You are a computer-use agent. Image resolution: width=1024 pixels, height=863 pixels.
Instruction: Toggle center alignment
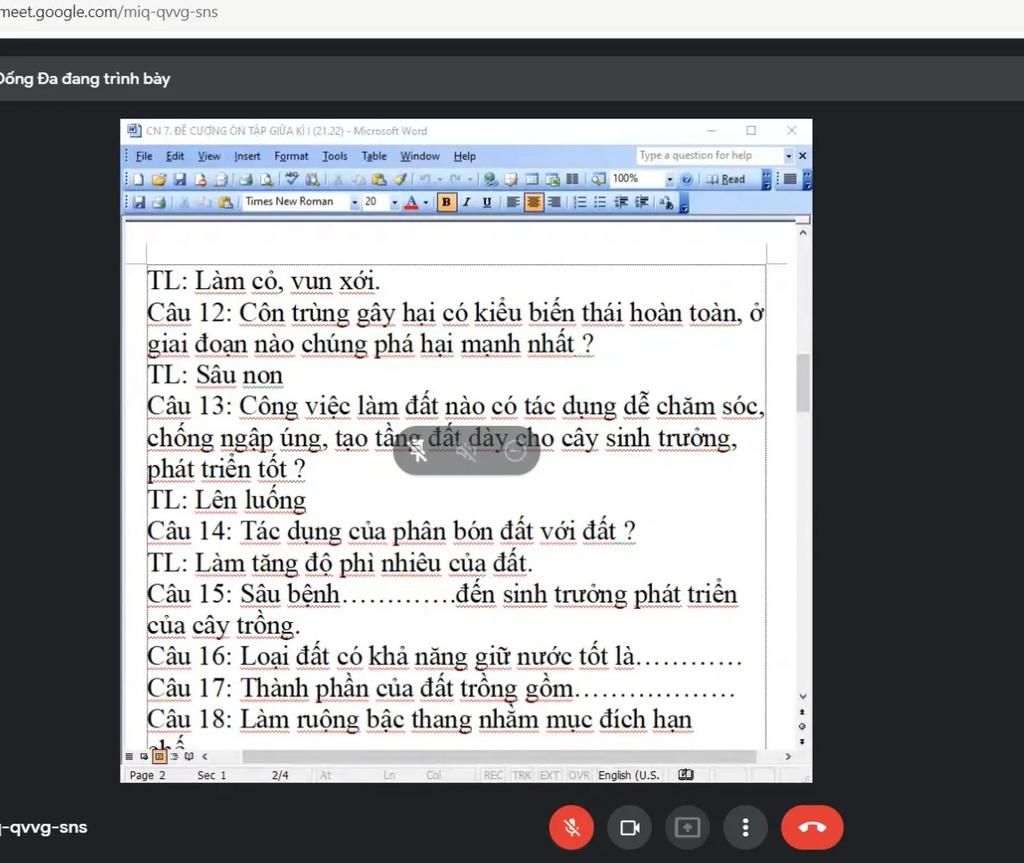pos(534,202)
